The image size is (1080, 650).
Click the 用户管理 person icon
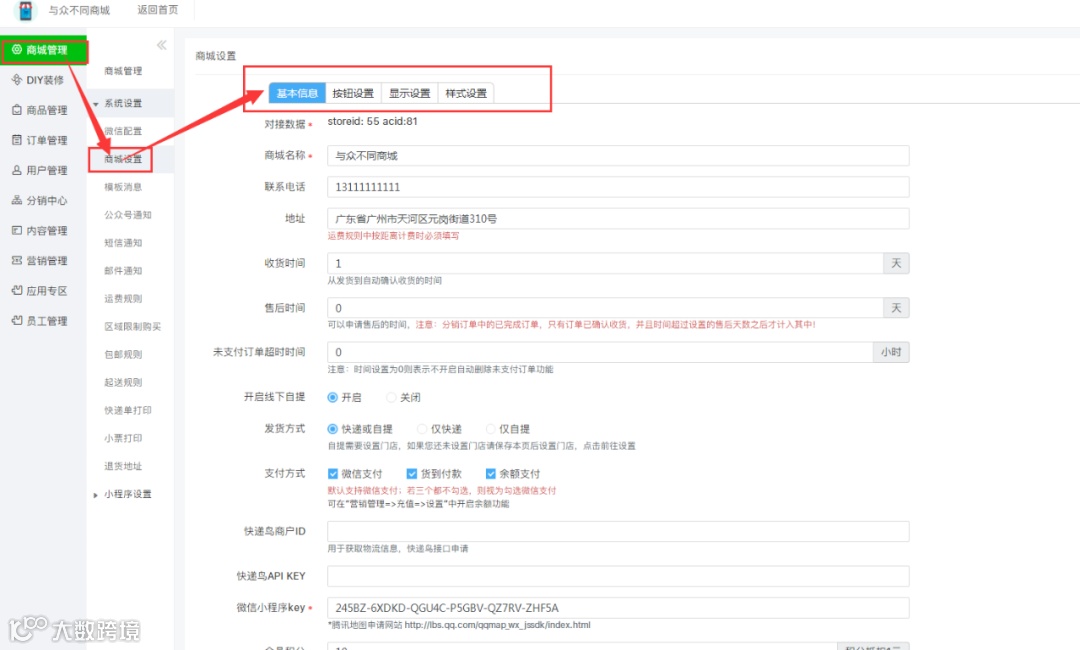17,170
